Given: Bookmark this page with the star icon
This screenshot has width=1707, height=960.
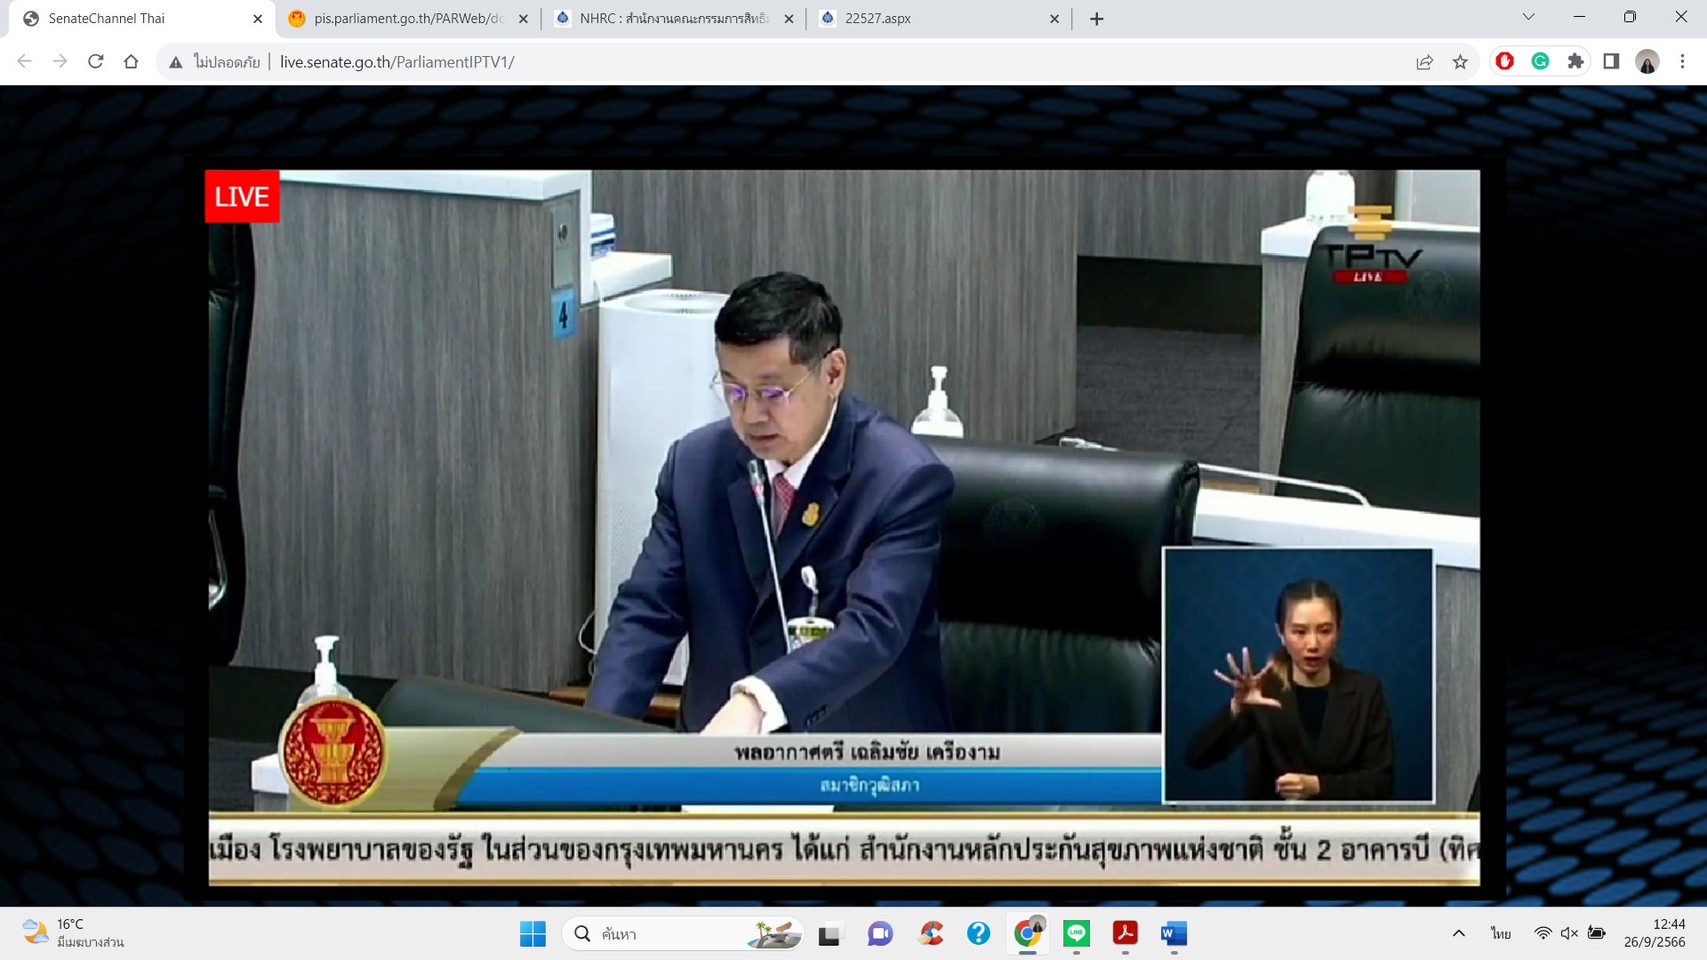Looking at the screenshot, I should [1460, 62].
